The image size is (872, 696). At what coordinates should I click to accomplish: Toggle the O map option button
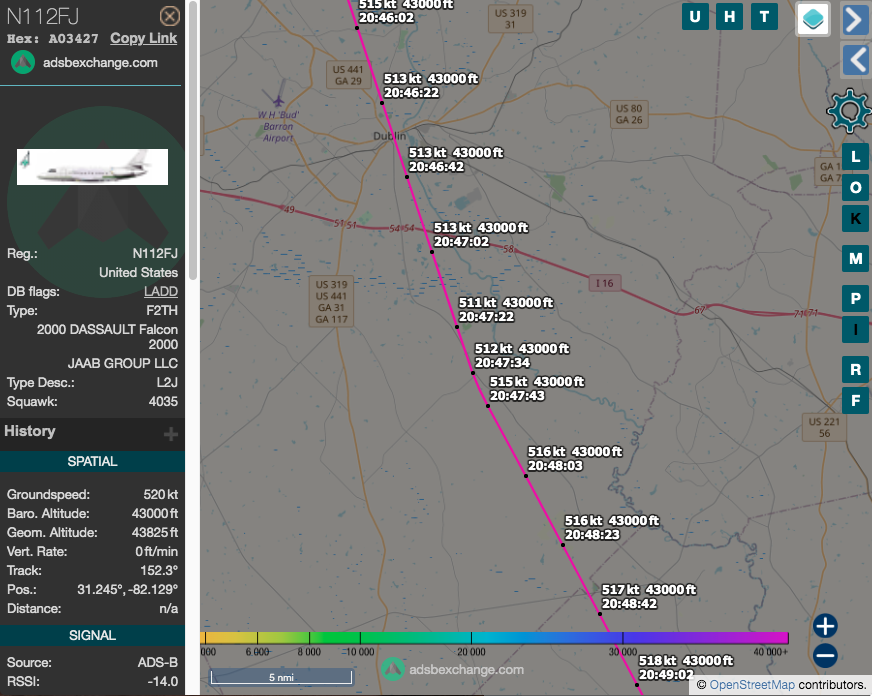[855, 188]
